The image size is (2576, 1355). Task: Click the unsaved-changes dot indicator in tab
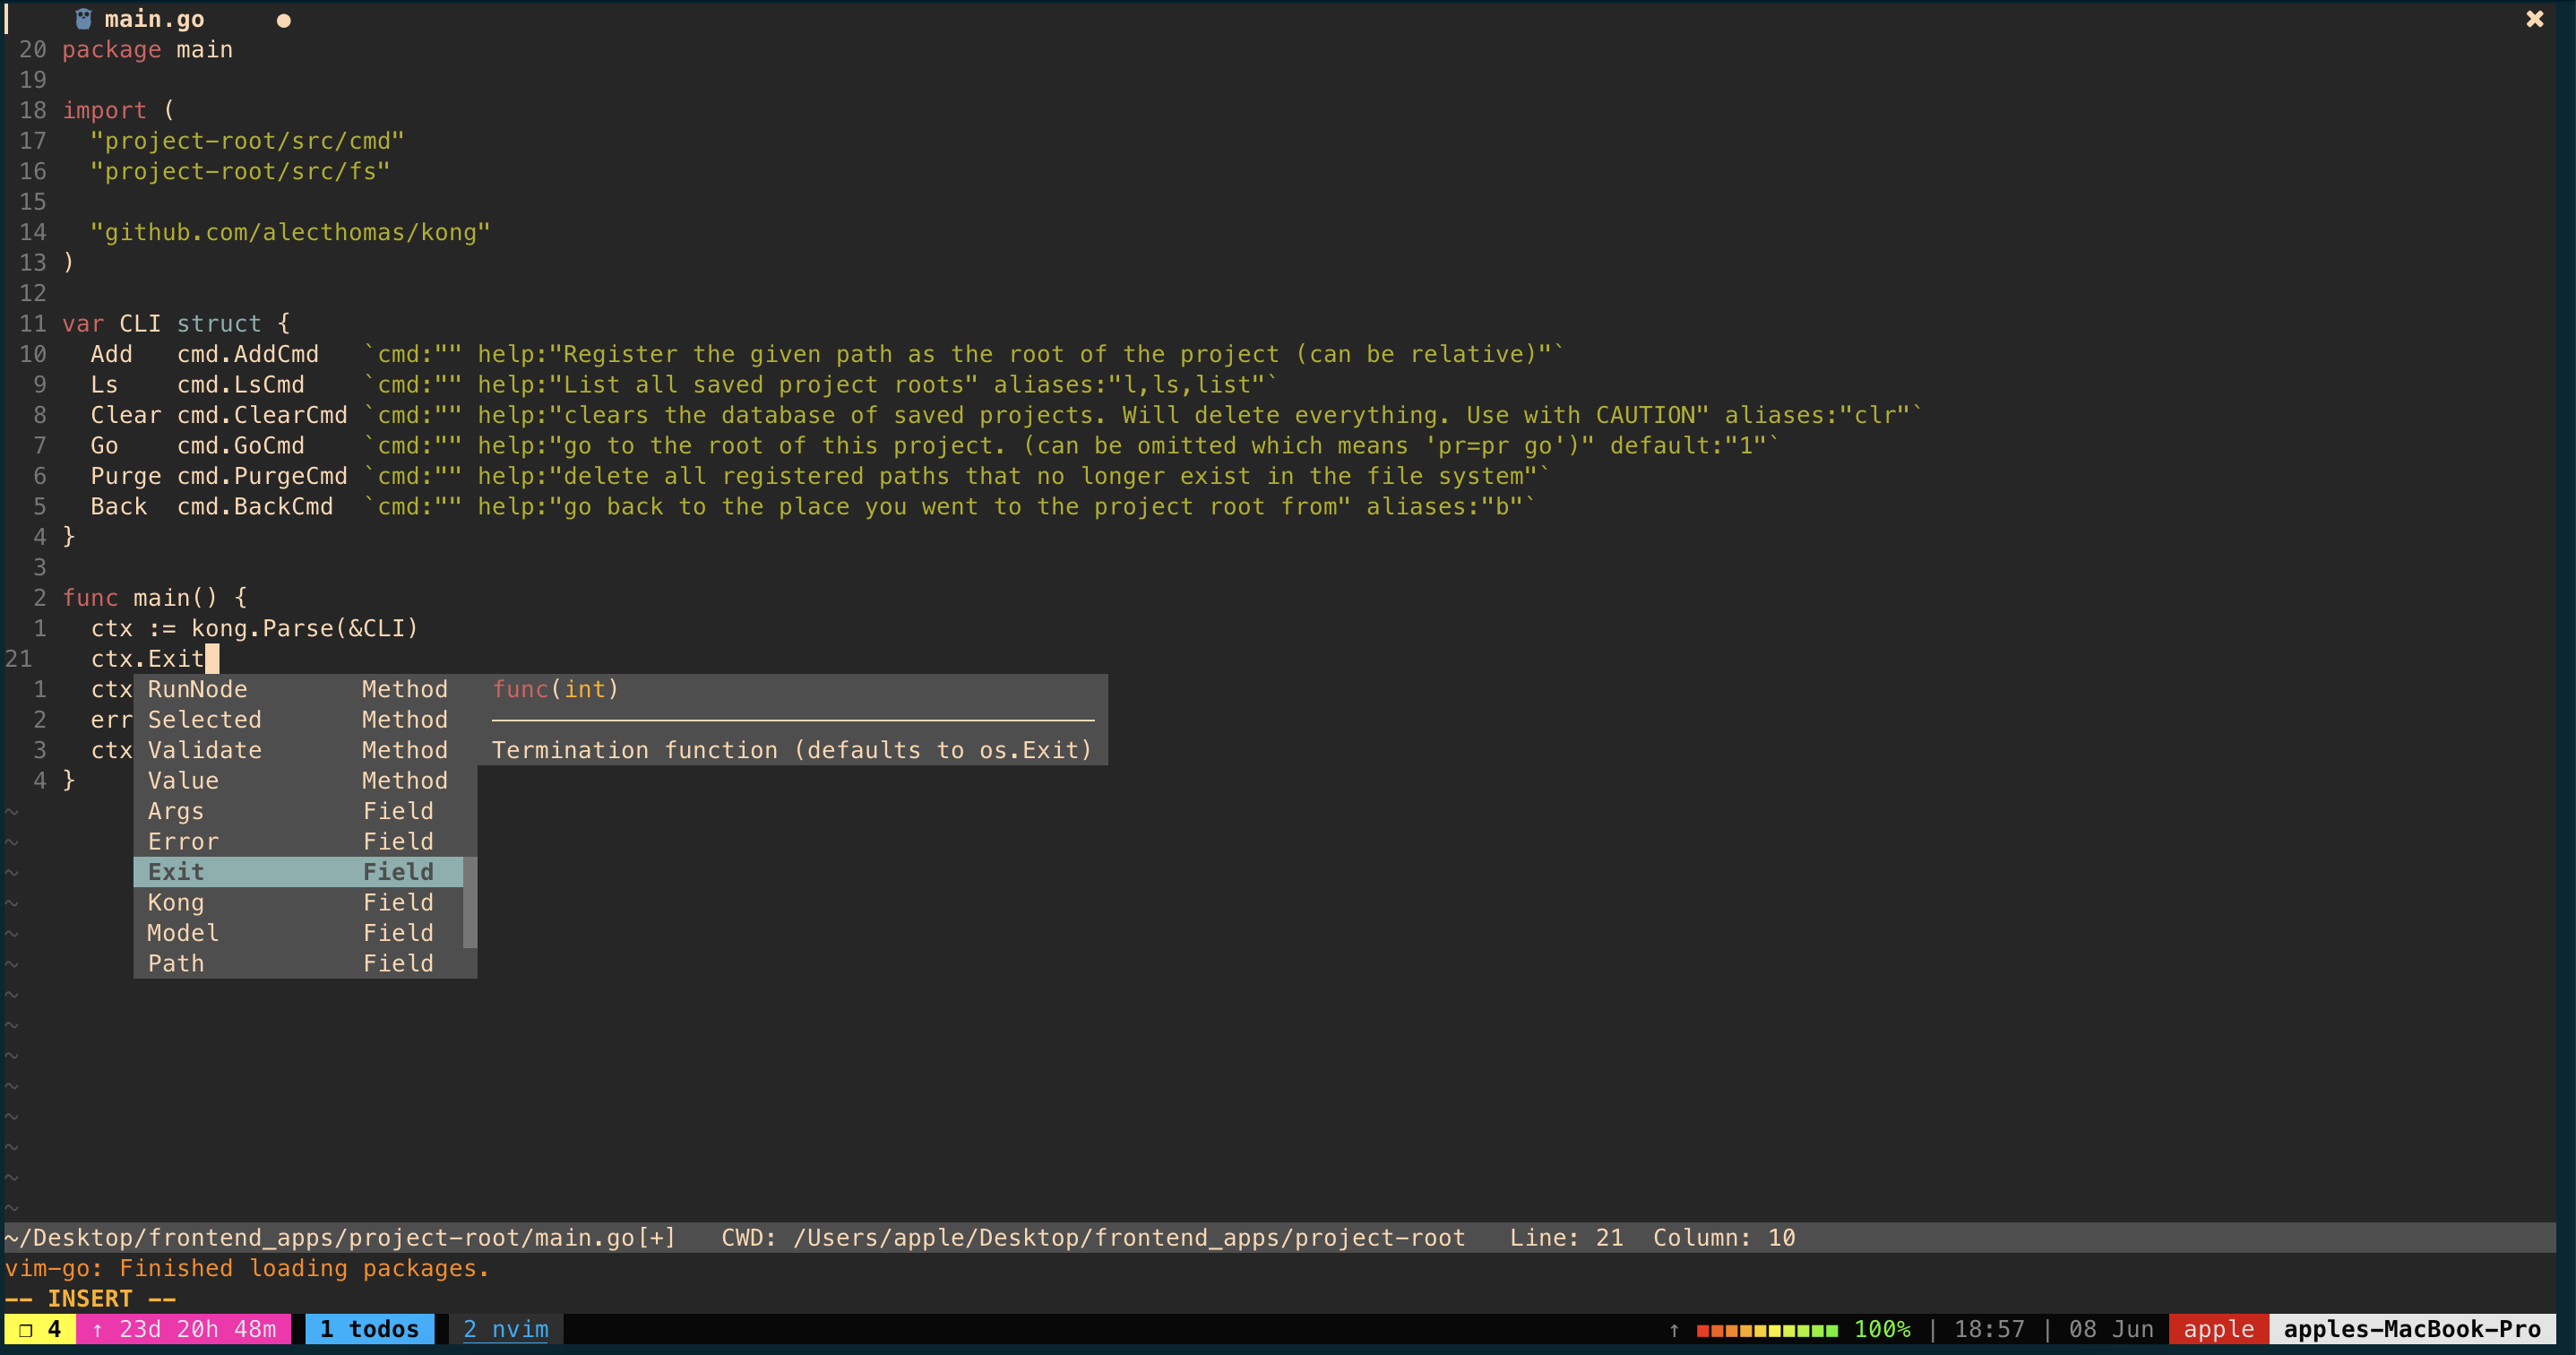click(284, 21)
